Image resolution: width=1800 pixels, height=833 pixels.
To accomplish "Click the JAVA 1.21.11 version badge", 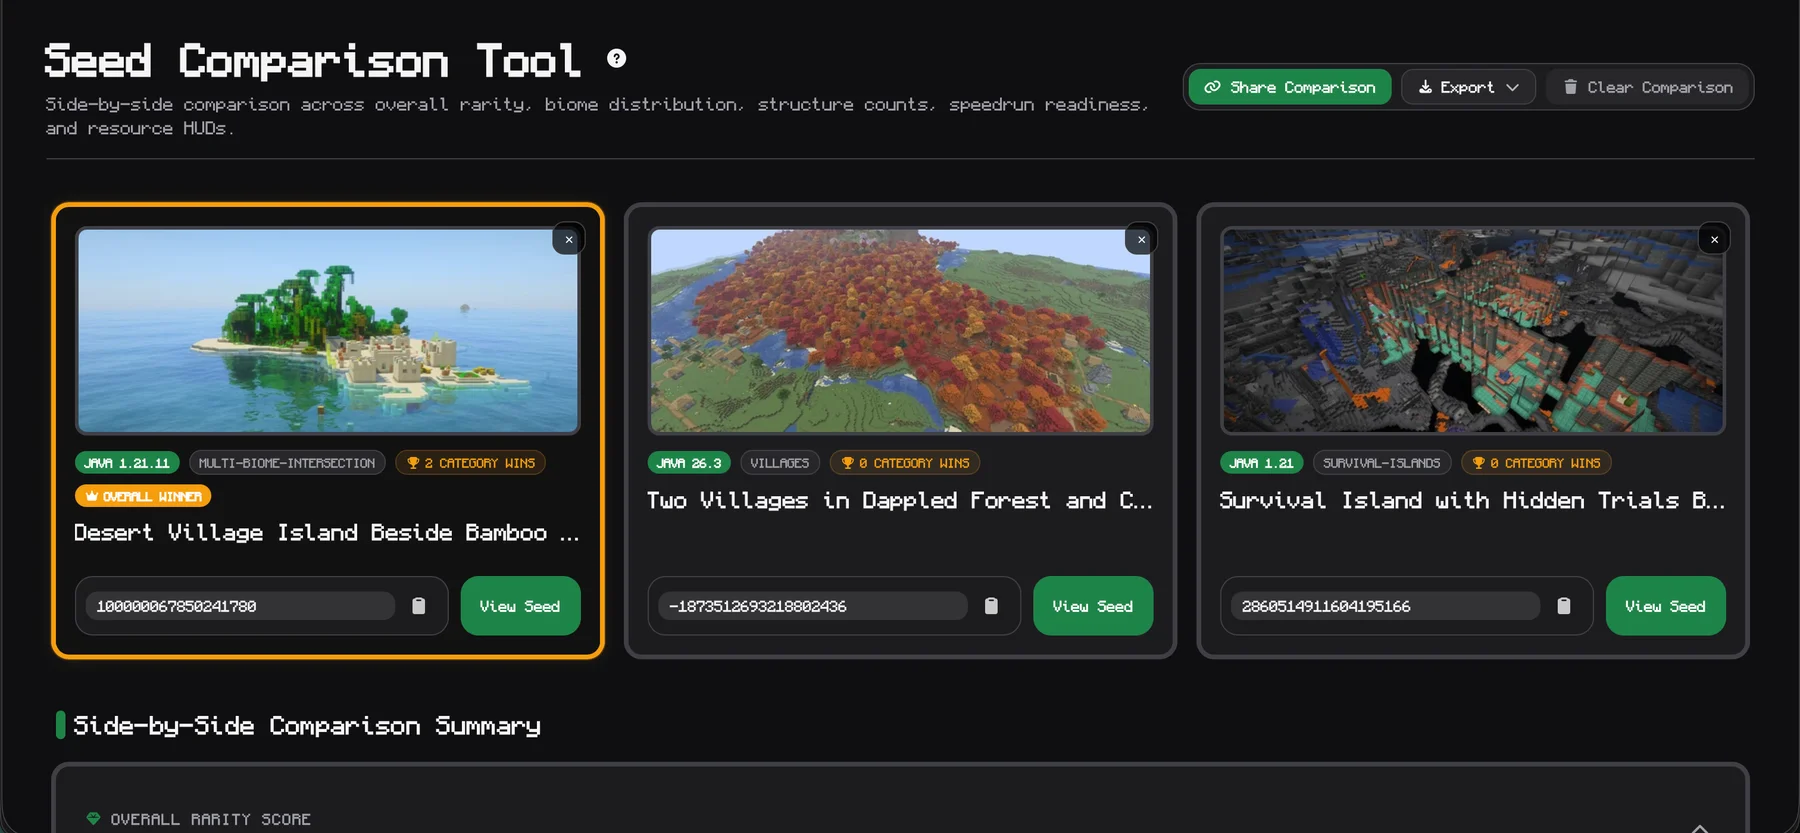I will coord(127,463).
